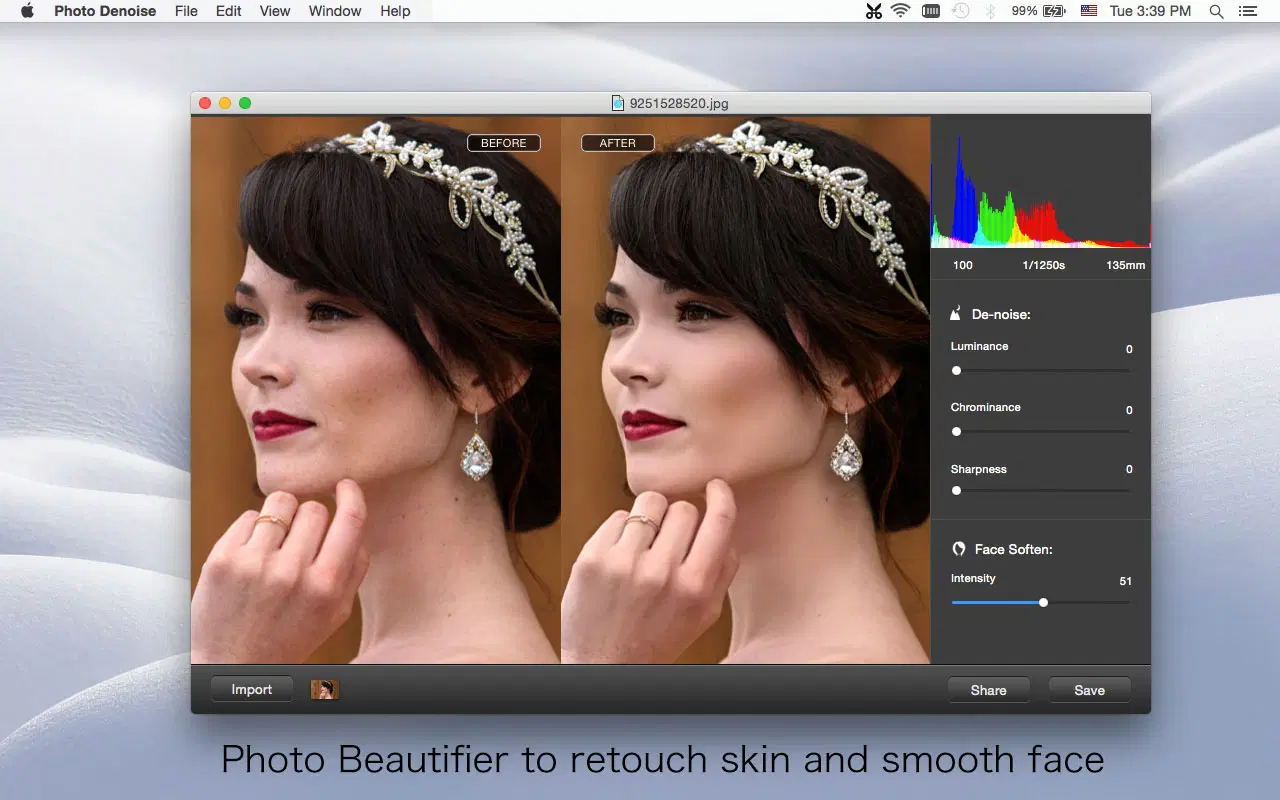The width and height of the screenshot is (1280, 800).
Task: Click the scissors icon in menu bar
Action: tap(874, 11)
